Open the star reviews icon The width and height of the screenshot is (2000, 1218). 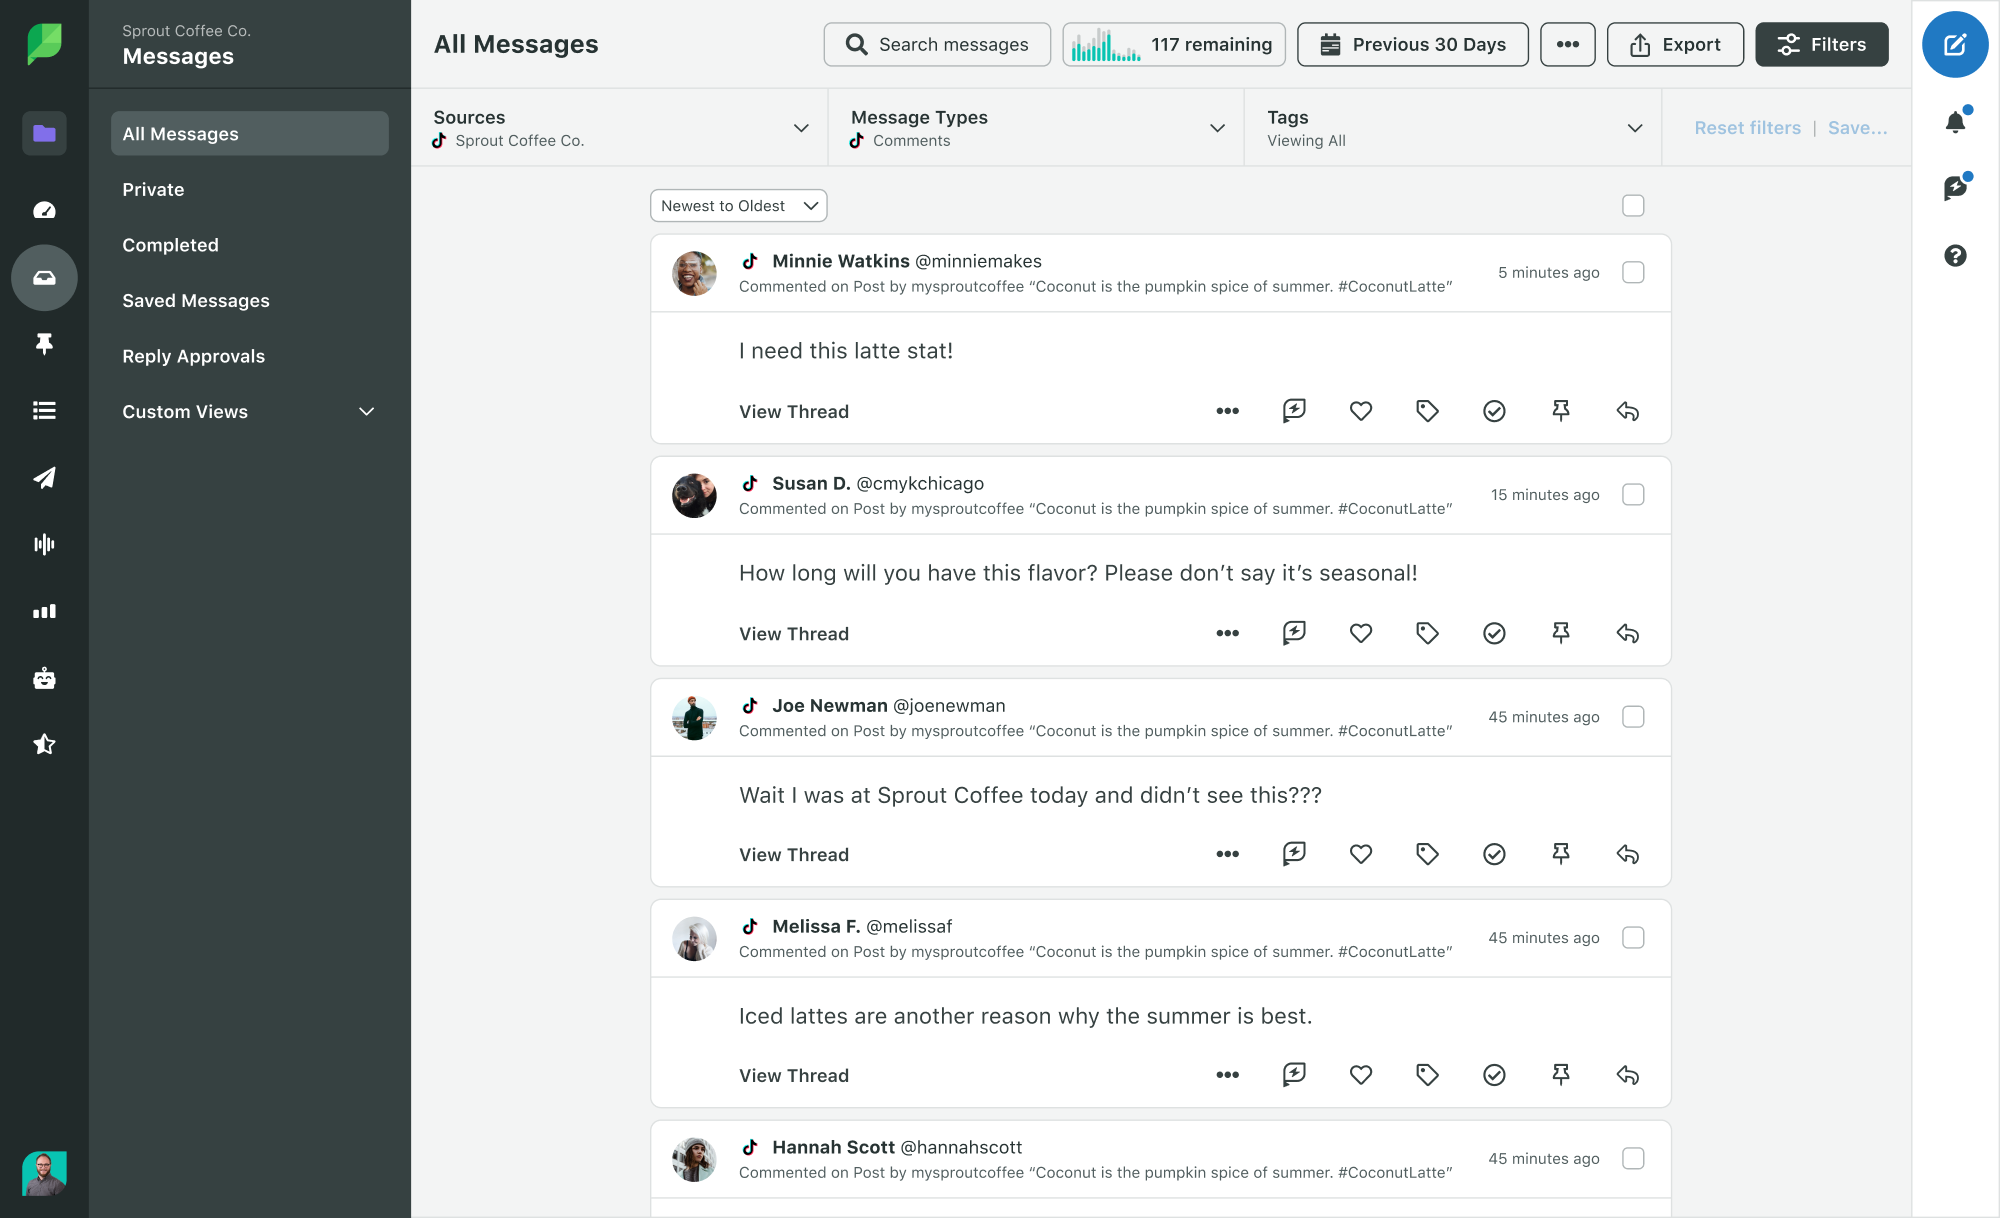point(44,744)
